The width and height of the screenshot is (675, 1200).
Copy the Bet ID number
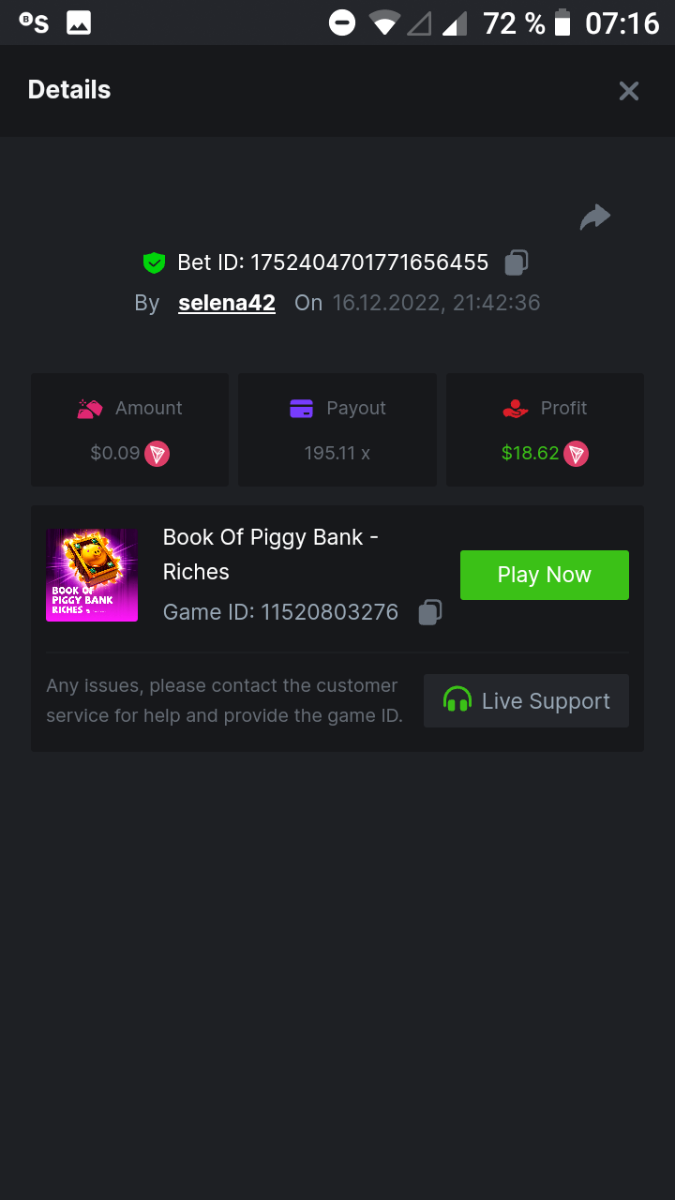click(516, 262)
